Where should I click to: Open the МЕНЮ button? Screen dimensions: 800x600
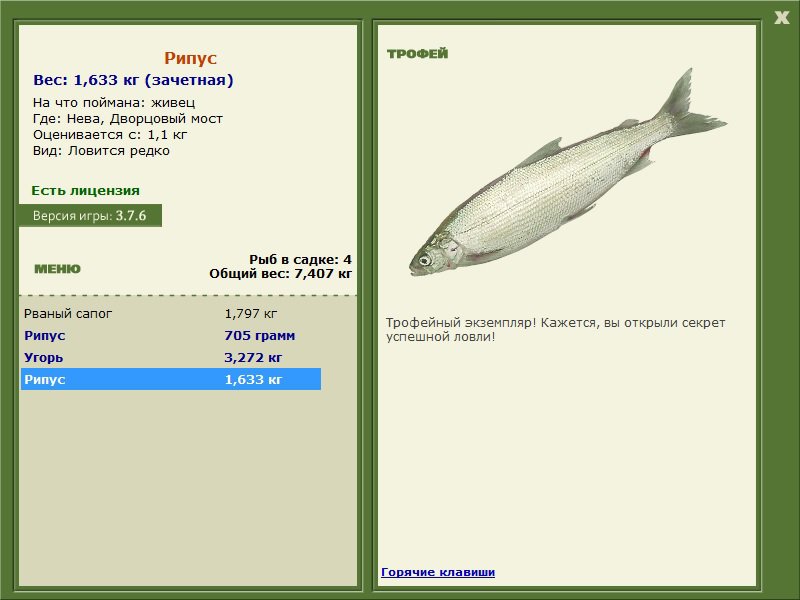57,269
